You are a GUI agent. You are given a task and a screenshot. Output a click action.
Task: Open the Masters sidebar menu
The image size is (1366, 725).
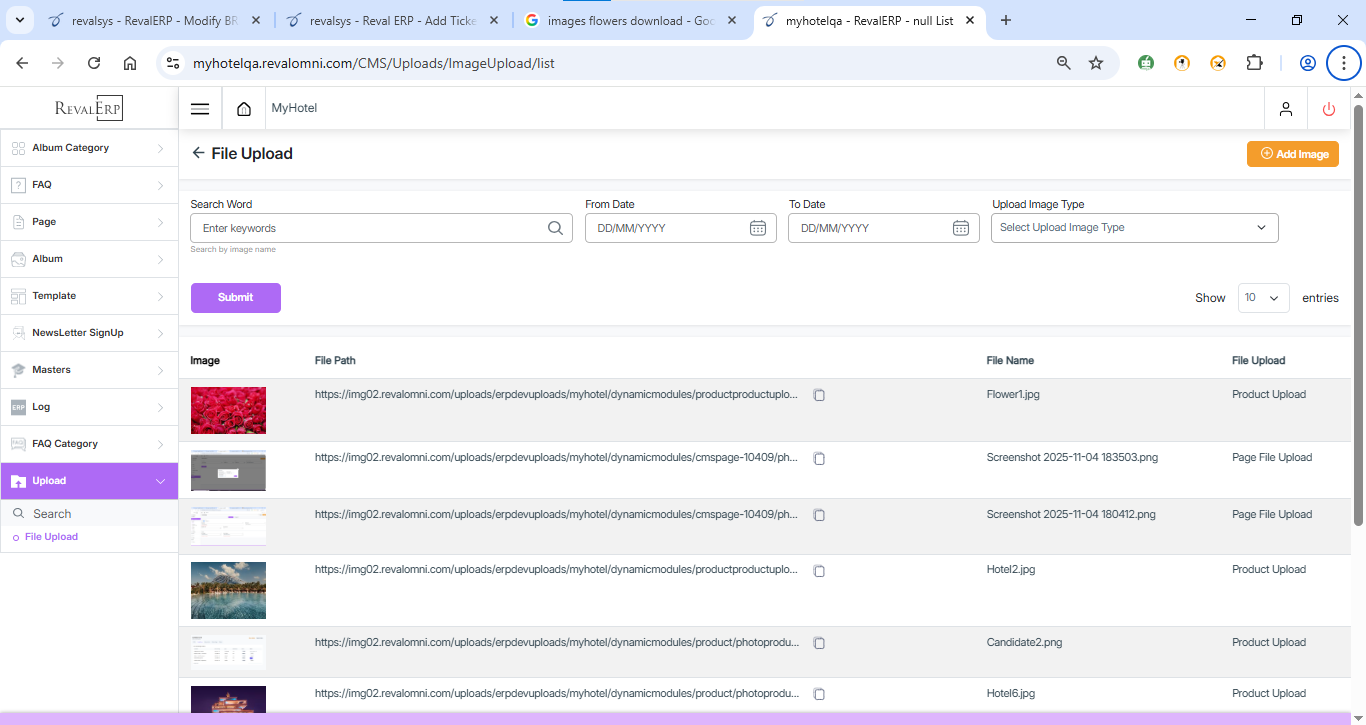pos(89,370)
